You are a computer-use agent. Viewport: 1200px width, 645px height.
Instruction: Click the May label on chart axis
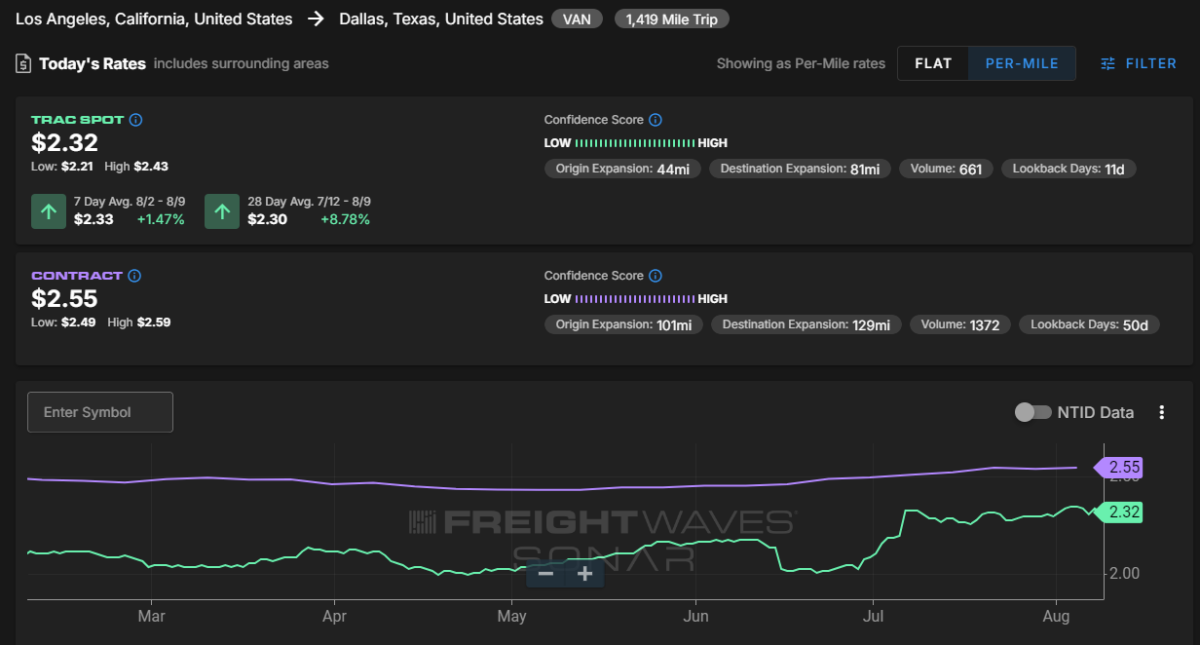point(511,616)
